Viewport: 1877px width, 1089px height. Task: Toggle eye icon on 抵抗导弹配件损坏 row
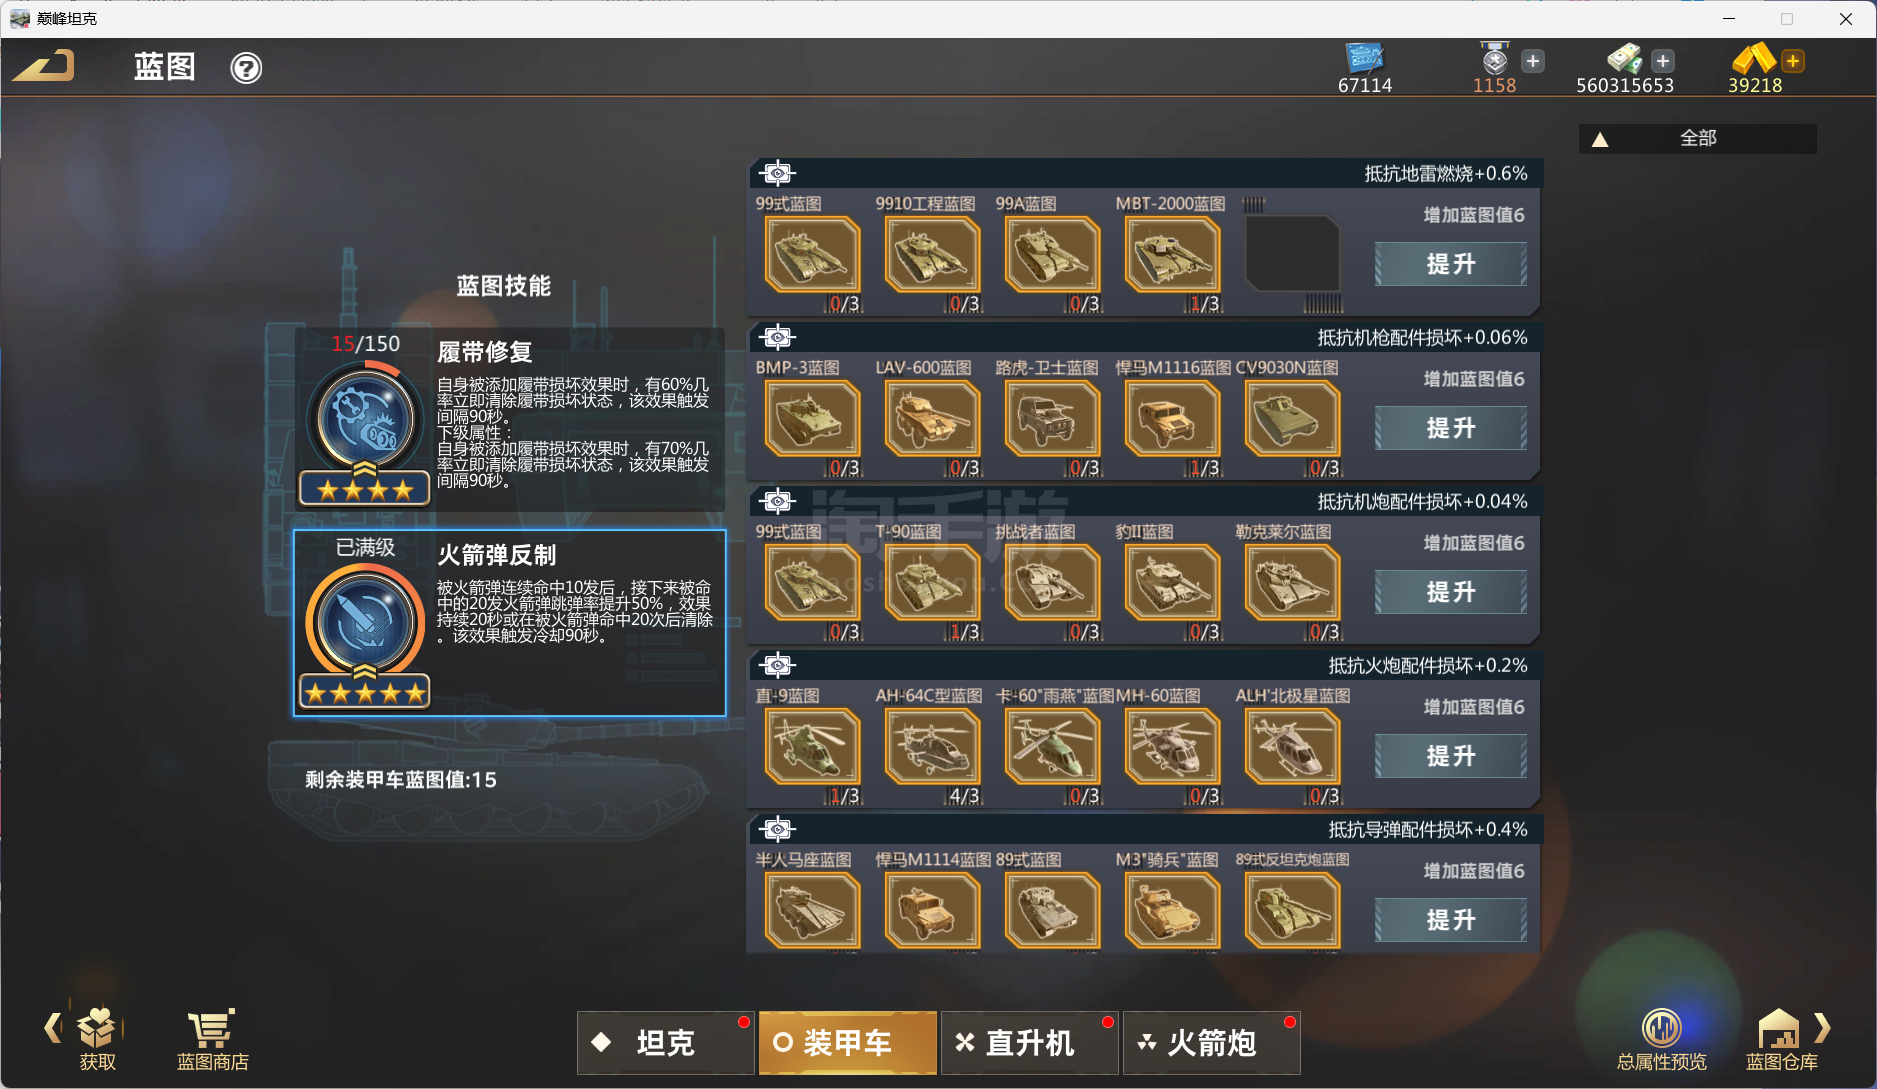pos(777,829)
